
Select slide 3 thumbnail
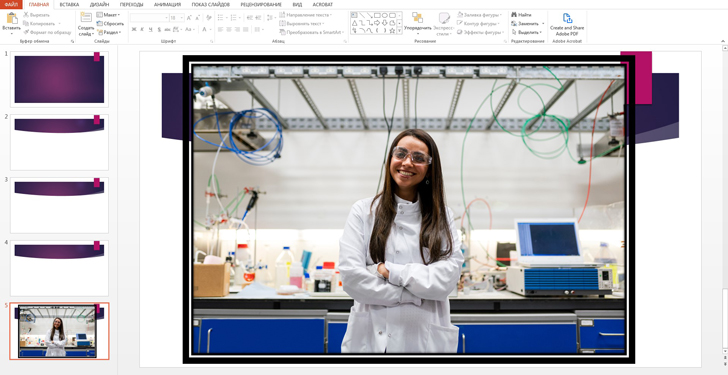click(x=59, y=205)
